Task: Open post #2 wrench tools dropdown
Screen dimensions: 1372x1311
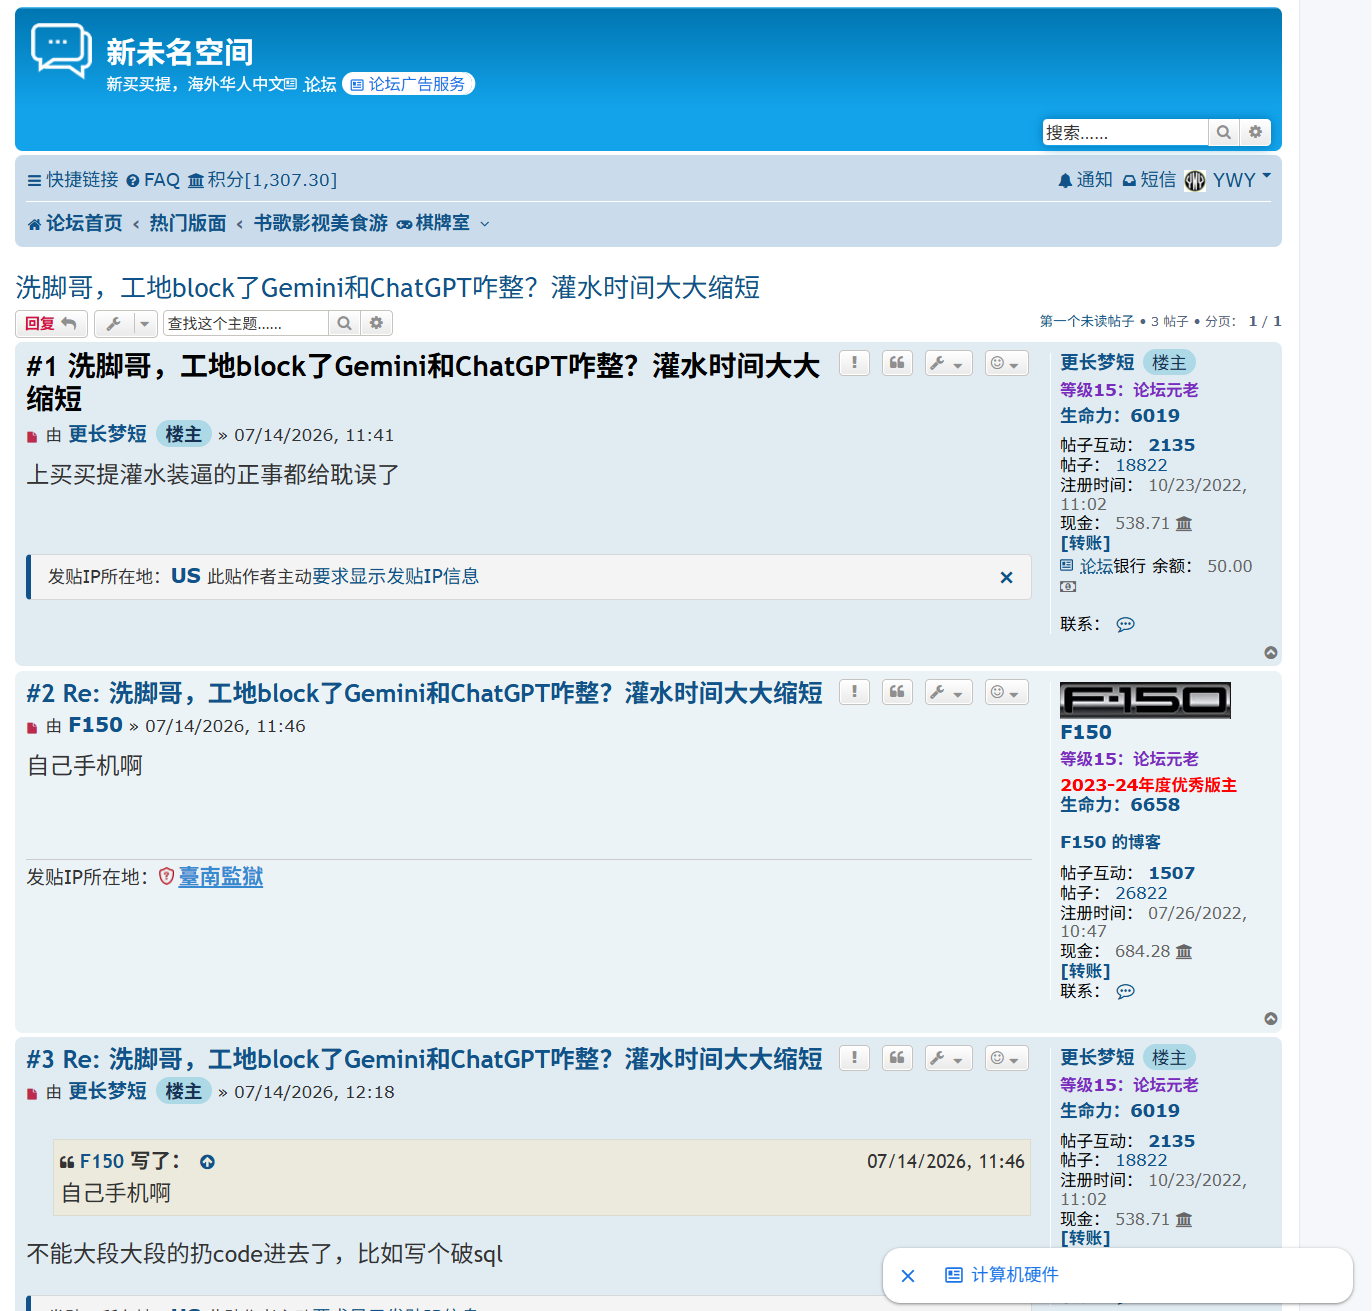Action: (x=949, y=692)
